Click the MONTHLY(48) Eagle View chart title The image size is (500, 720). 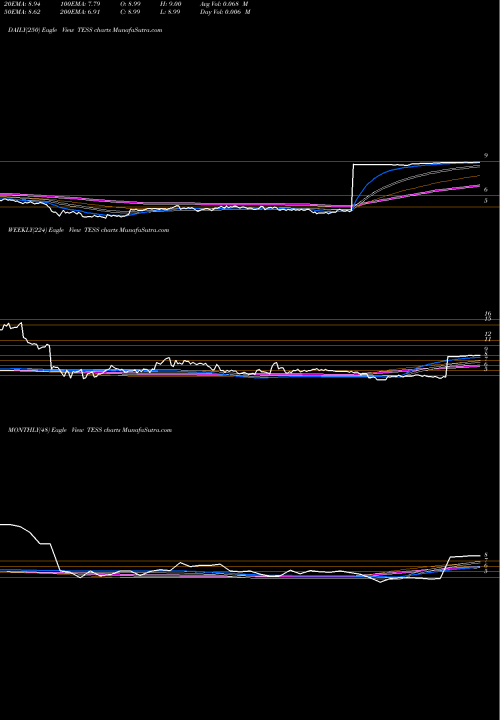click(90, 430)
